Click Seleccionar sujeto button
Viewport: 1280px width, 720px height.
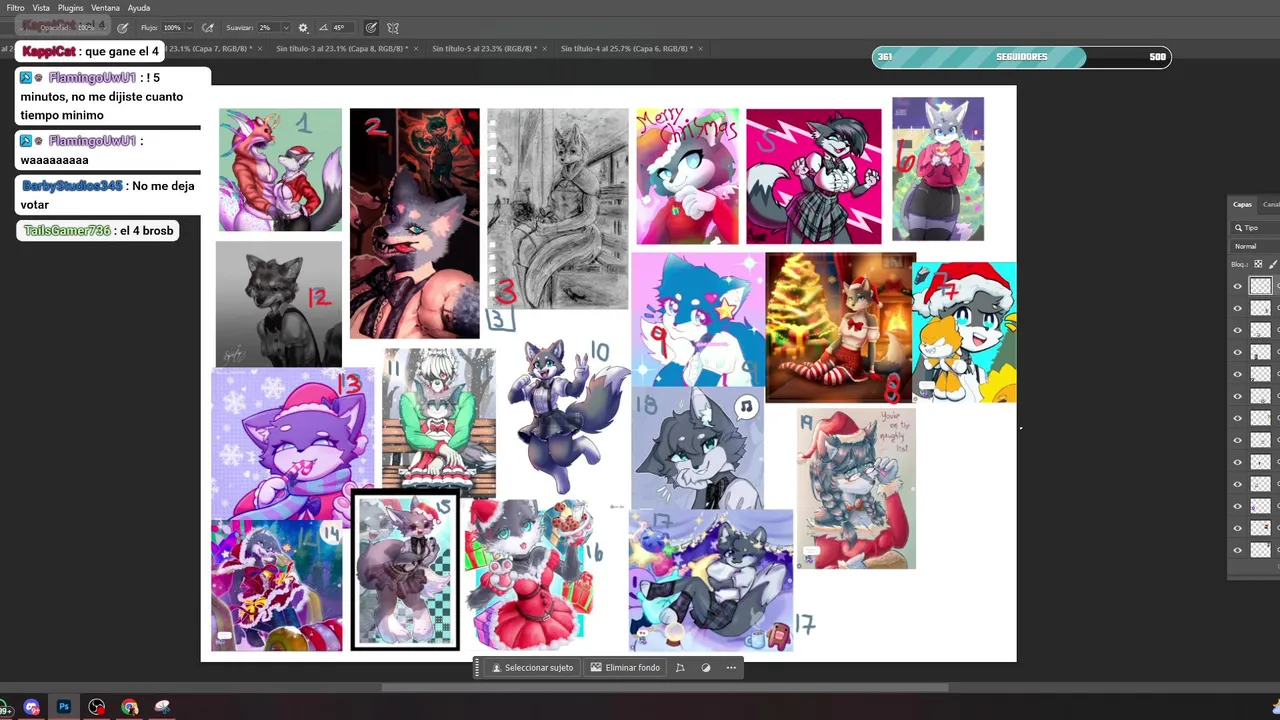(x=533, y=668)
